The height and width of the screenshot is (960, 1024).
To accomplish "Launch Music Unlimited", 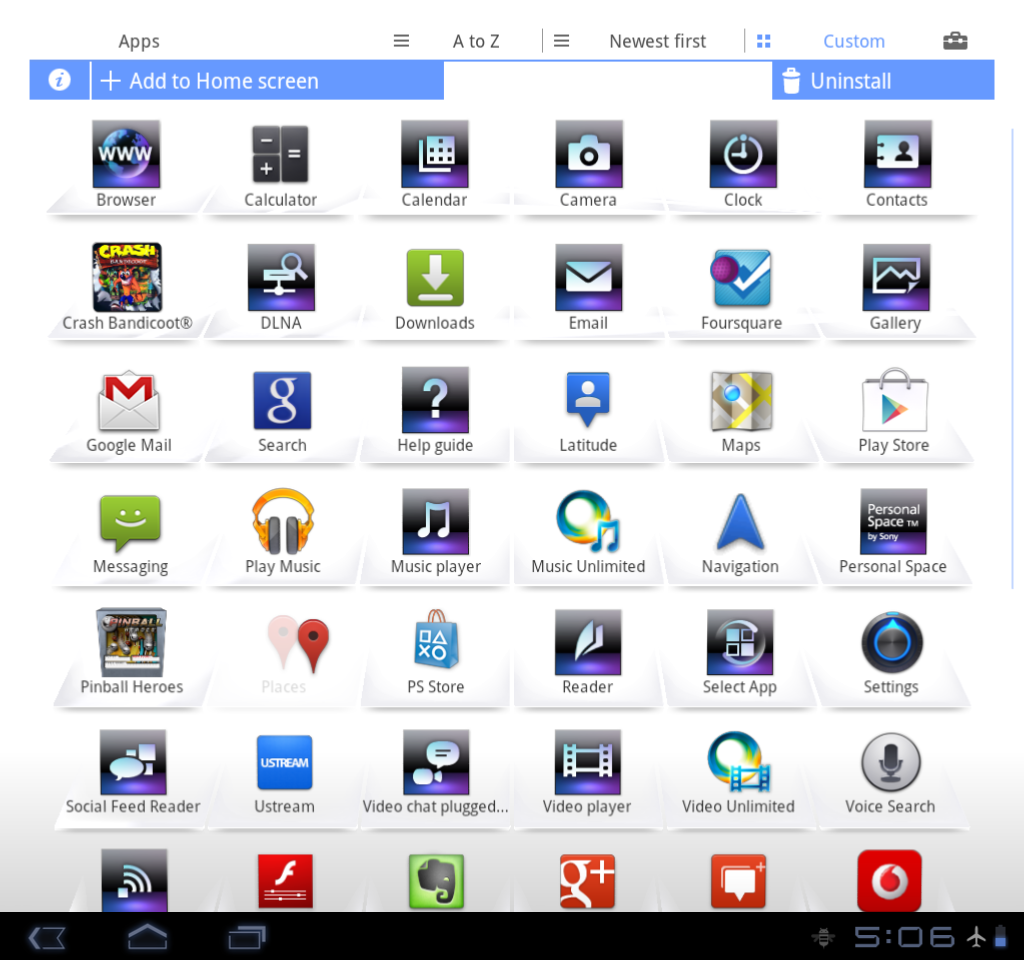I will (588, 521).
